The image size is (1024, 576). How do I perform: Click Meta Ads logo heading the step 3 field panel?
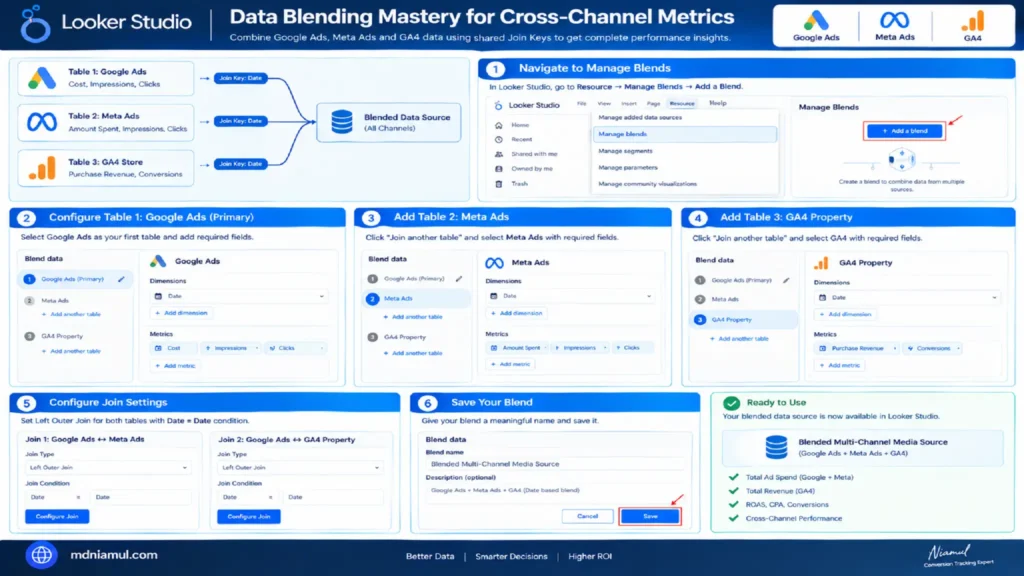[494, 263]
